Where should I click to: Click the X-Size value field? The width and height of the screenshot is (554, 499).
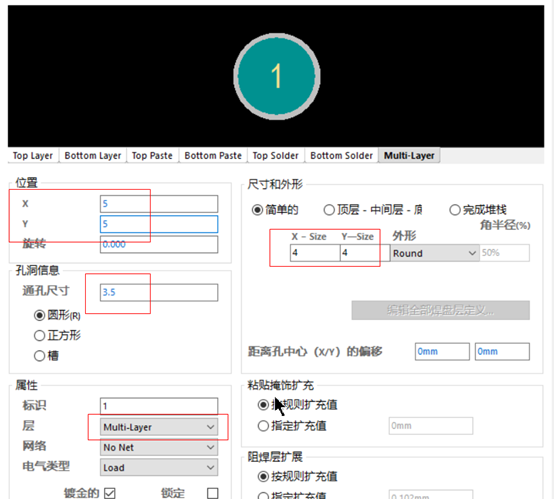pos(315,253)
